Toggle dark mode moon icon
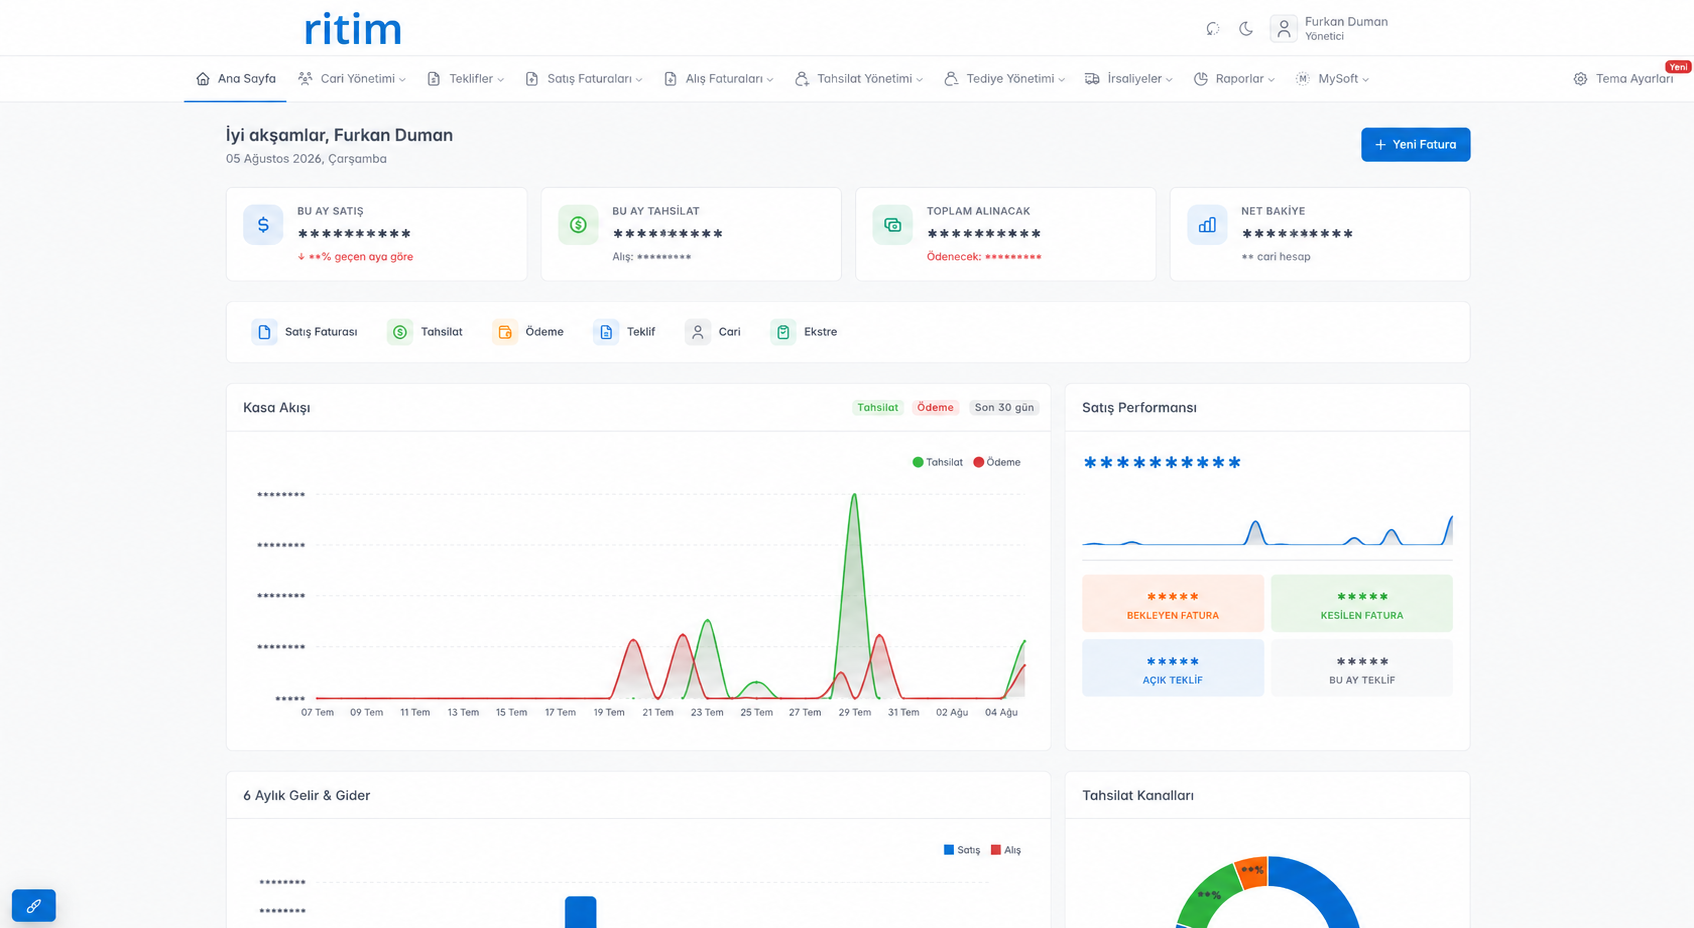This screenshot has height=928, width=1694. [x=1246, y=29]
